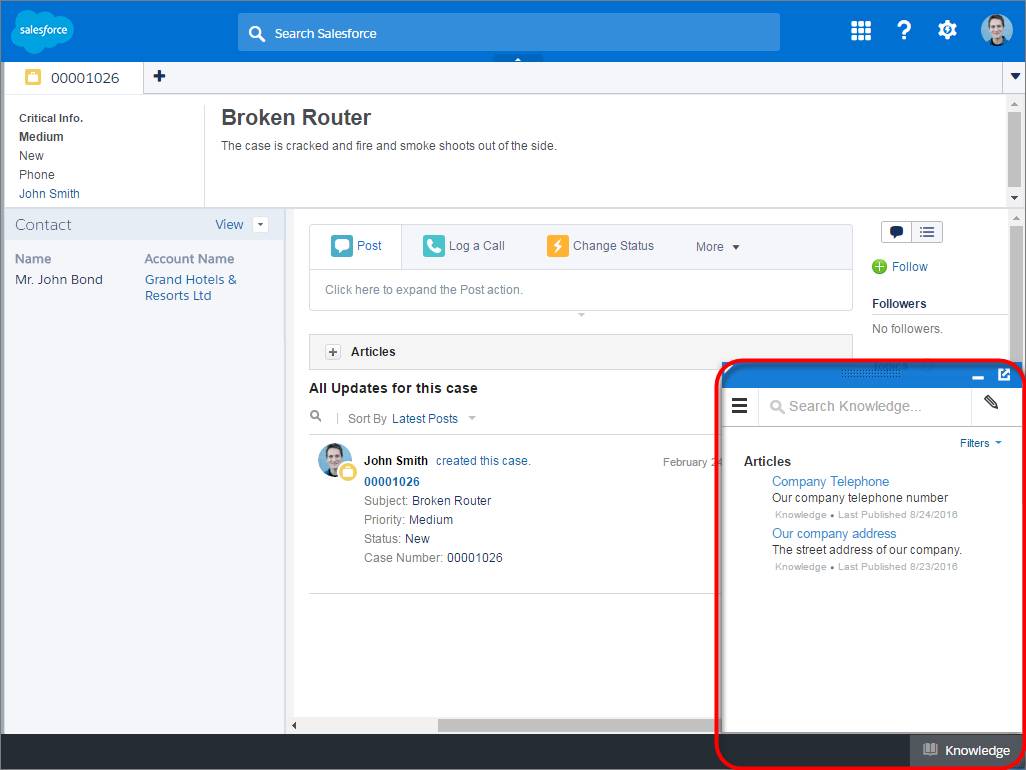Collapse the publisher with small down arrow
Image resolution: width=1026 pixels, height=770 pixels.
click(581, 315)
